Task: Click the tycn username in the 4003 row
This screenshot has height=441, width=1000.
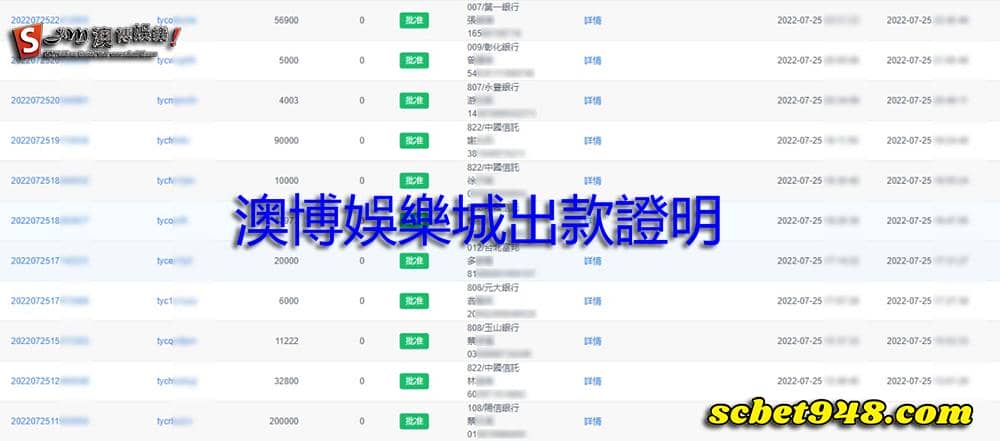Action: pos(177,101)
